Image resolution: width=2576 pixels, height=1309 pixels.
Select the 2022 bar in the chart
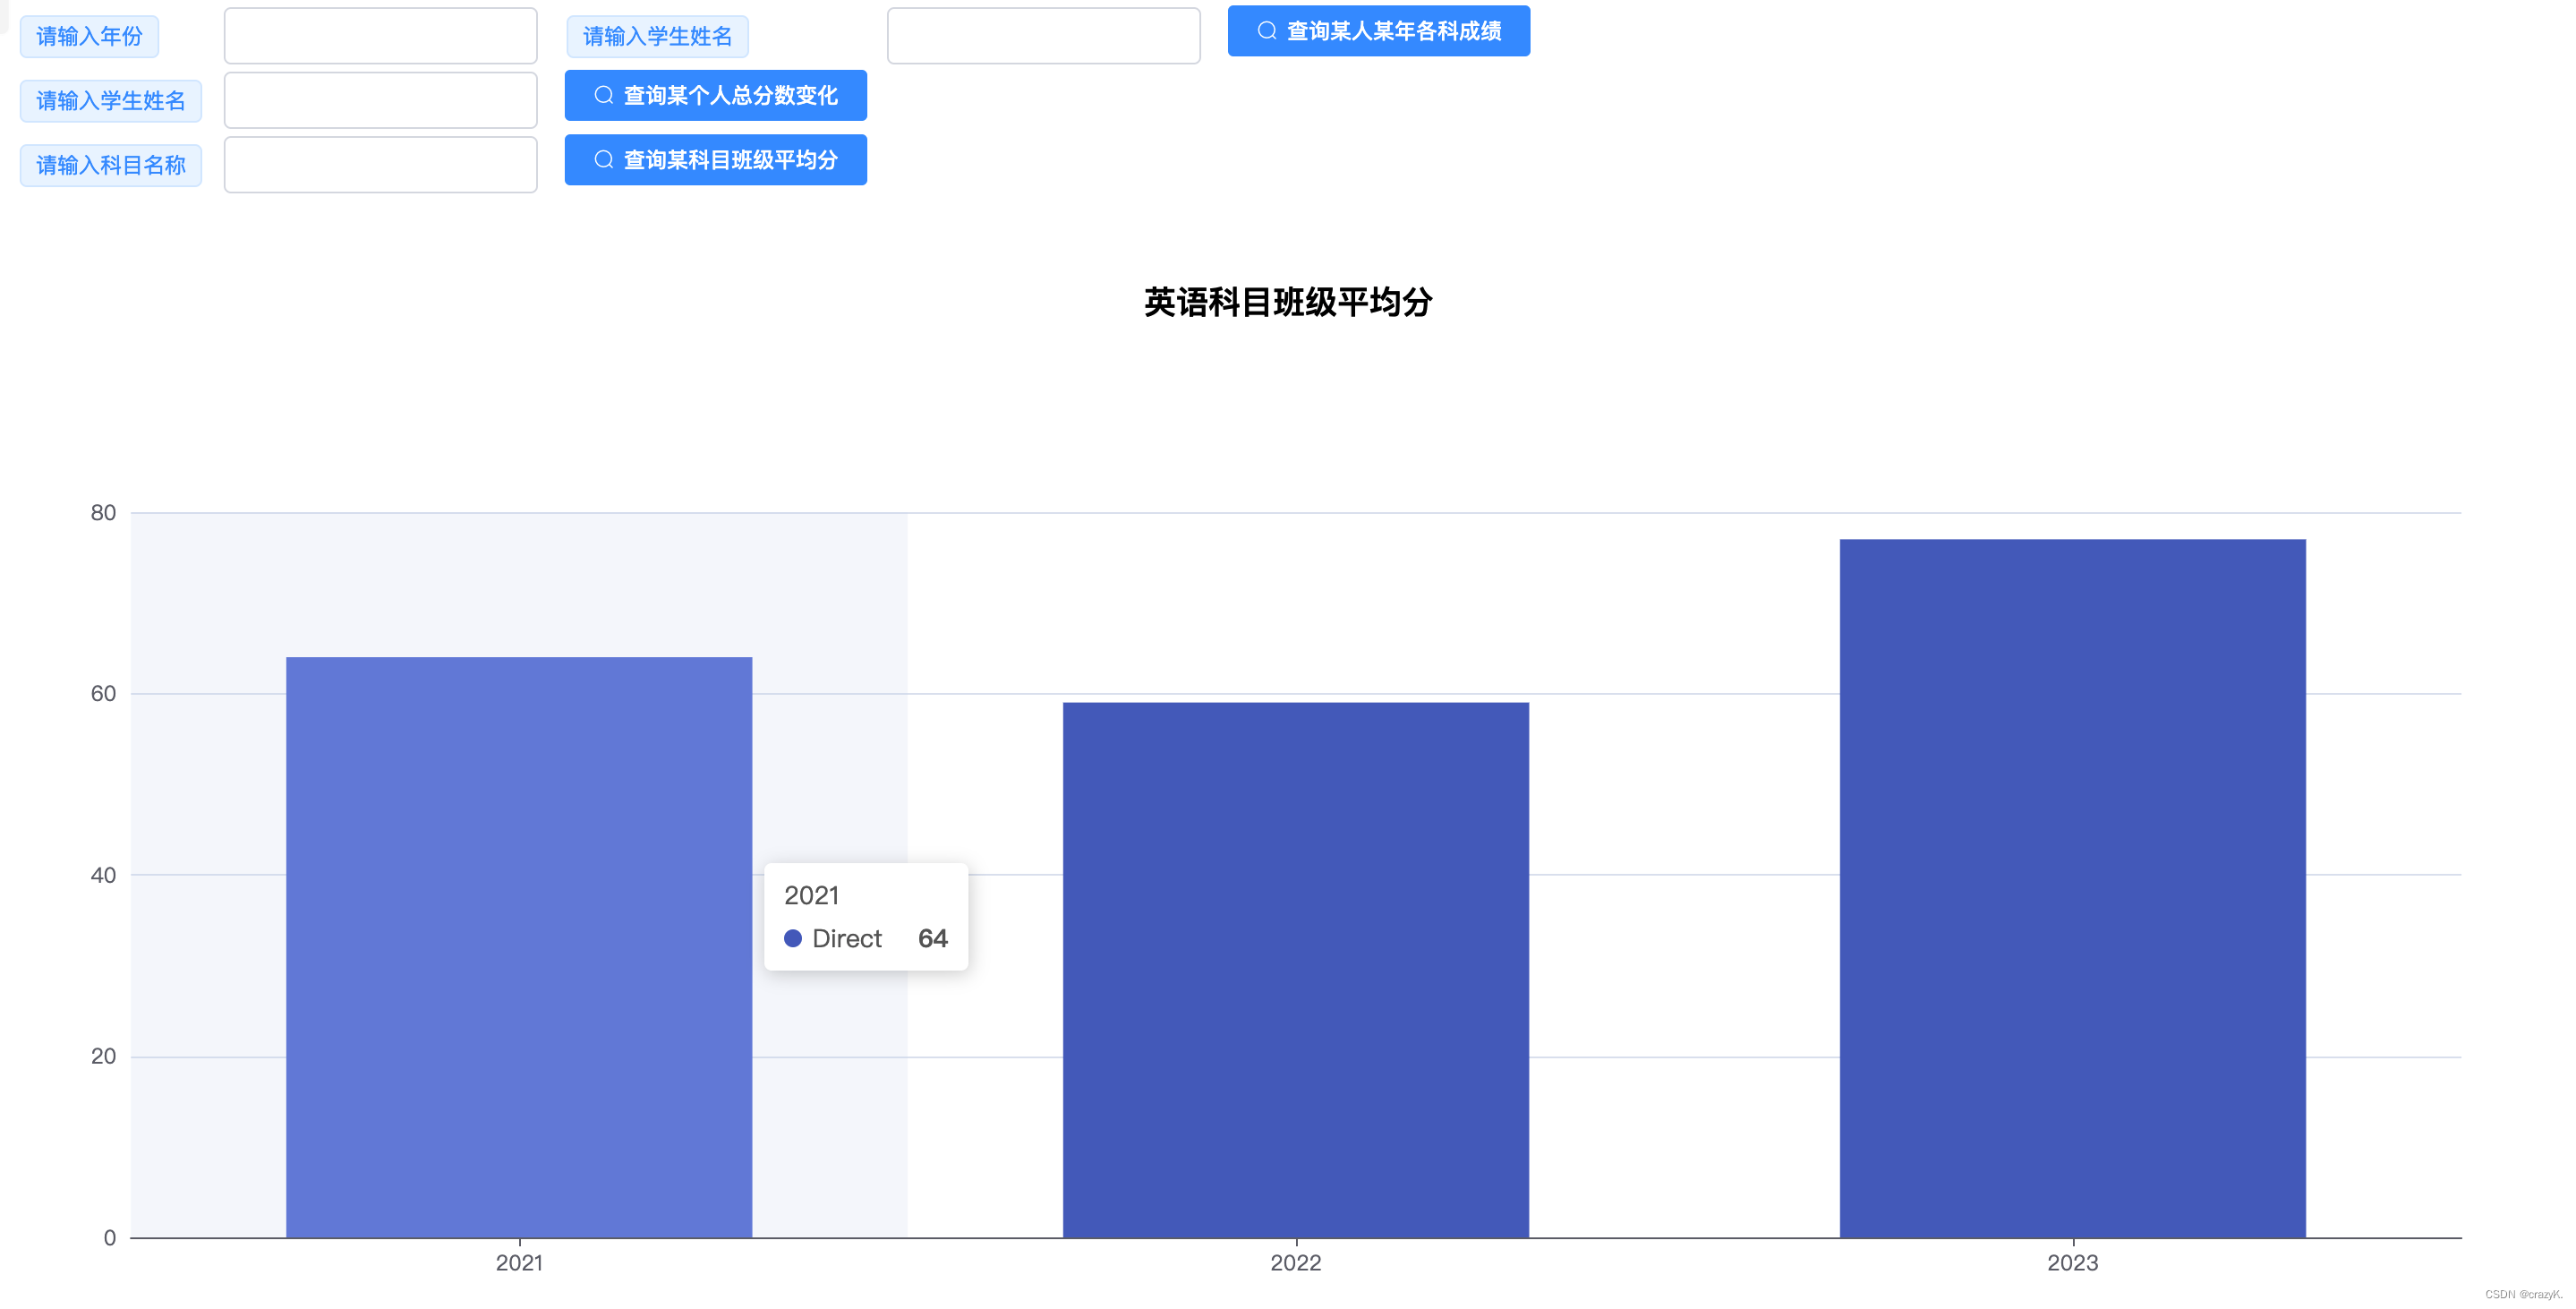click(x=1295, y=969)
